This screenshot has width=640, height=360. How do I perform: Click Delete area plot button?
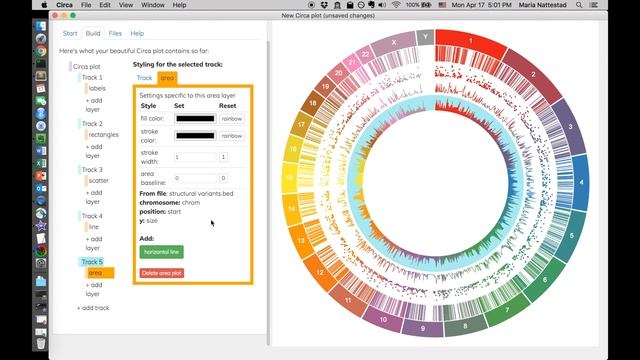(x=162, y=273)
